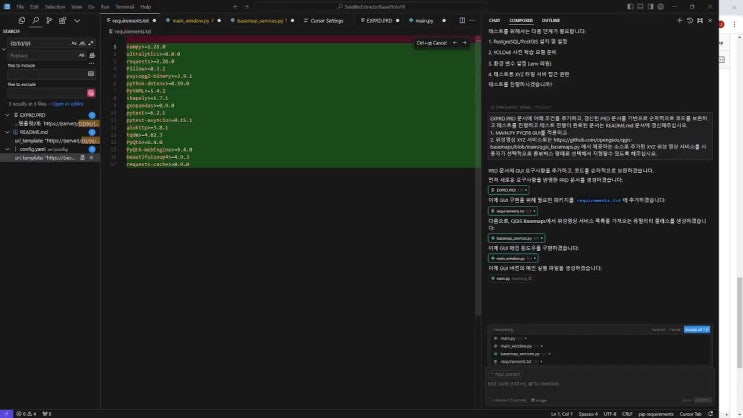Image resolution: width=743 pixels, height=418 pixels.
Task: Open settings gear in title bar
Action: click(x=661, y=7)
